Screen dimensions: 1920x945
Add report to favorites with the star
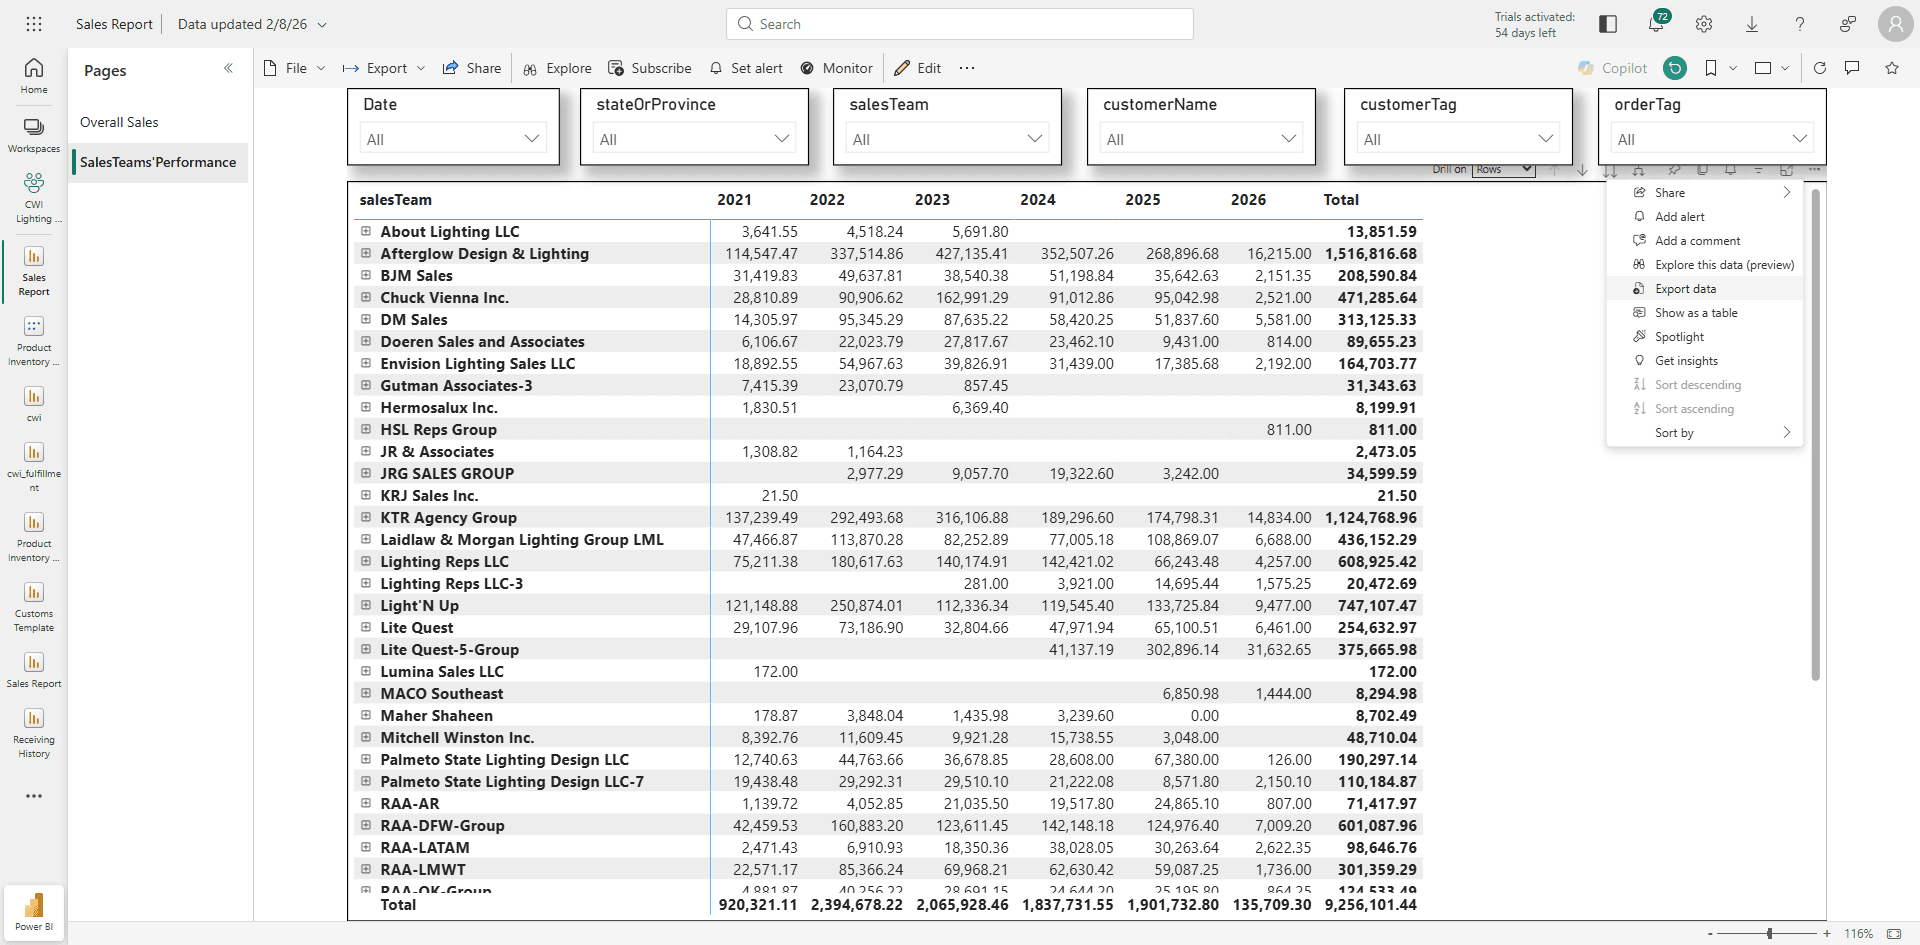point(1892,68)
